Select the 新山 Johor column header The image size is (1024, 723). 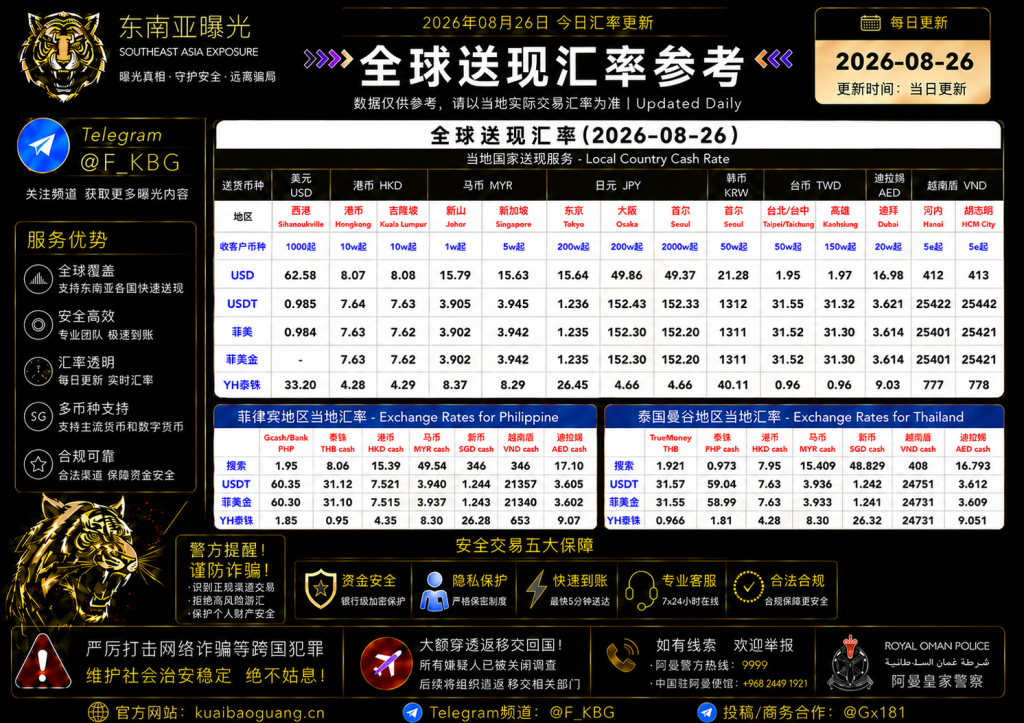[455, 216]
